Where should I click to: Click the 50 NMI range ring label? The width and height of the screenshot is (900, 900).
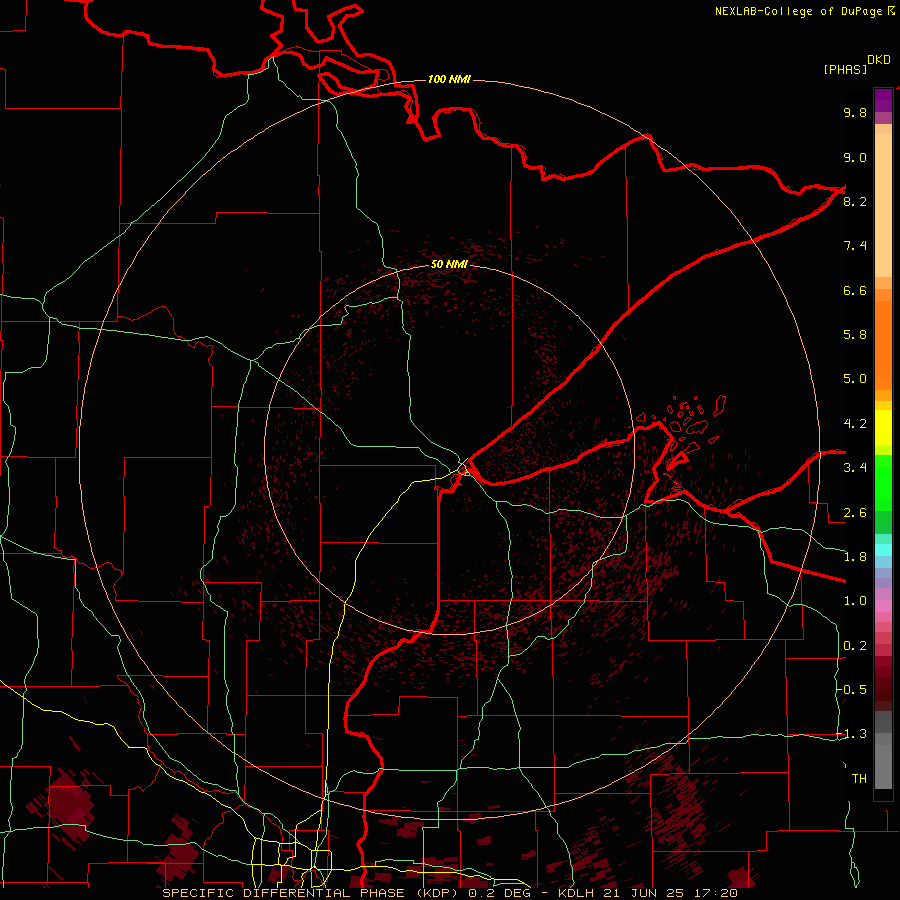click(x=449, y=264)
